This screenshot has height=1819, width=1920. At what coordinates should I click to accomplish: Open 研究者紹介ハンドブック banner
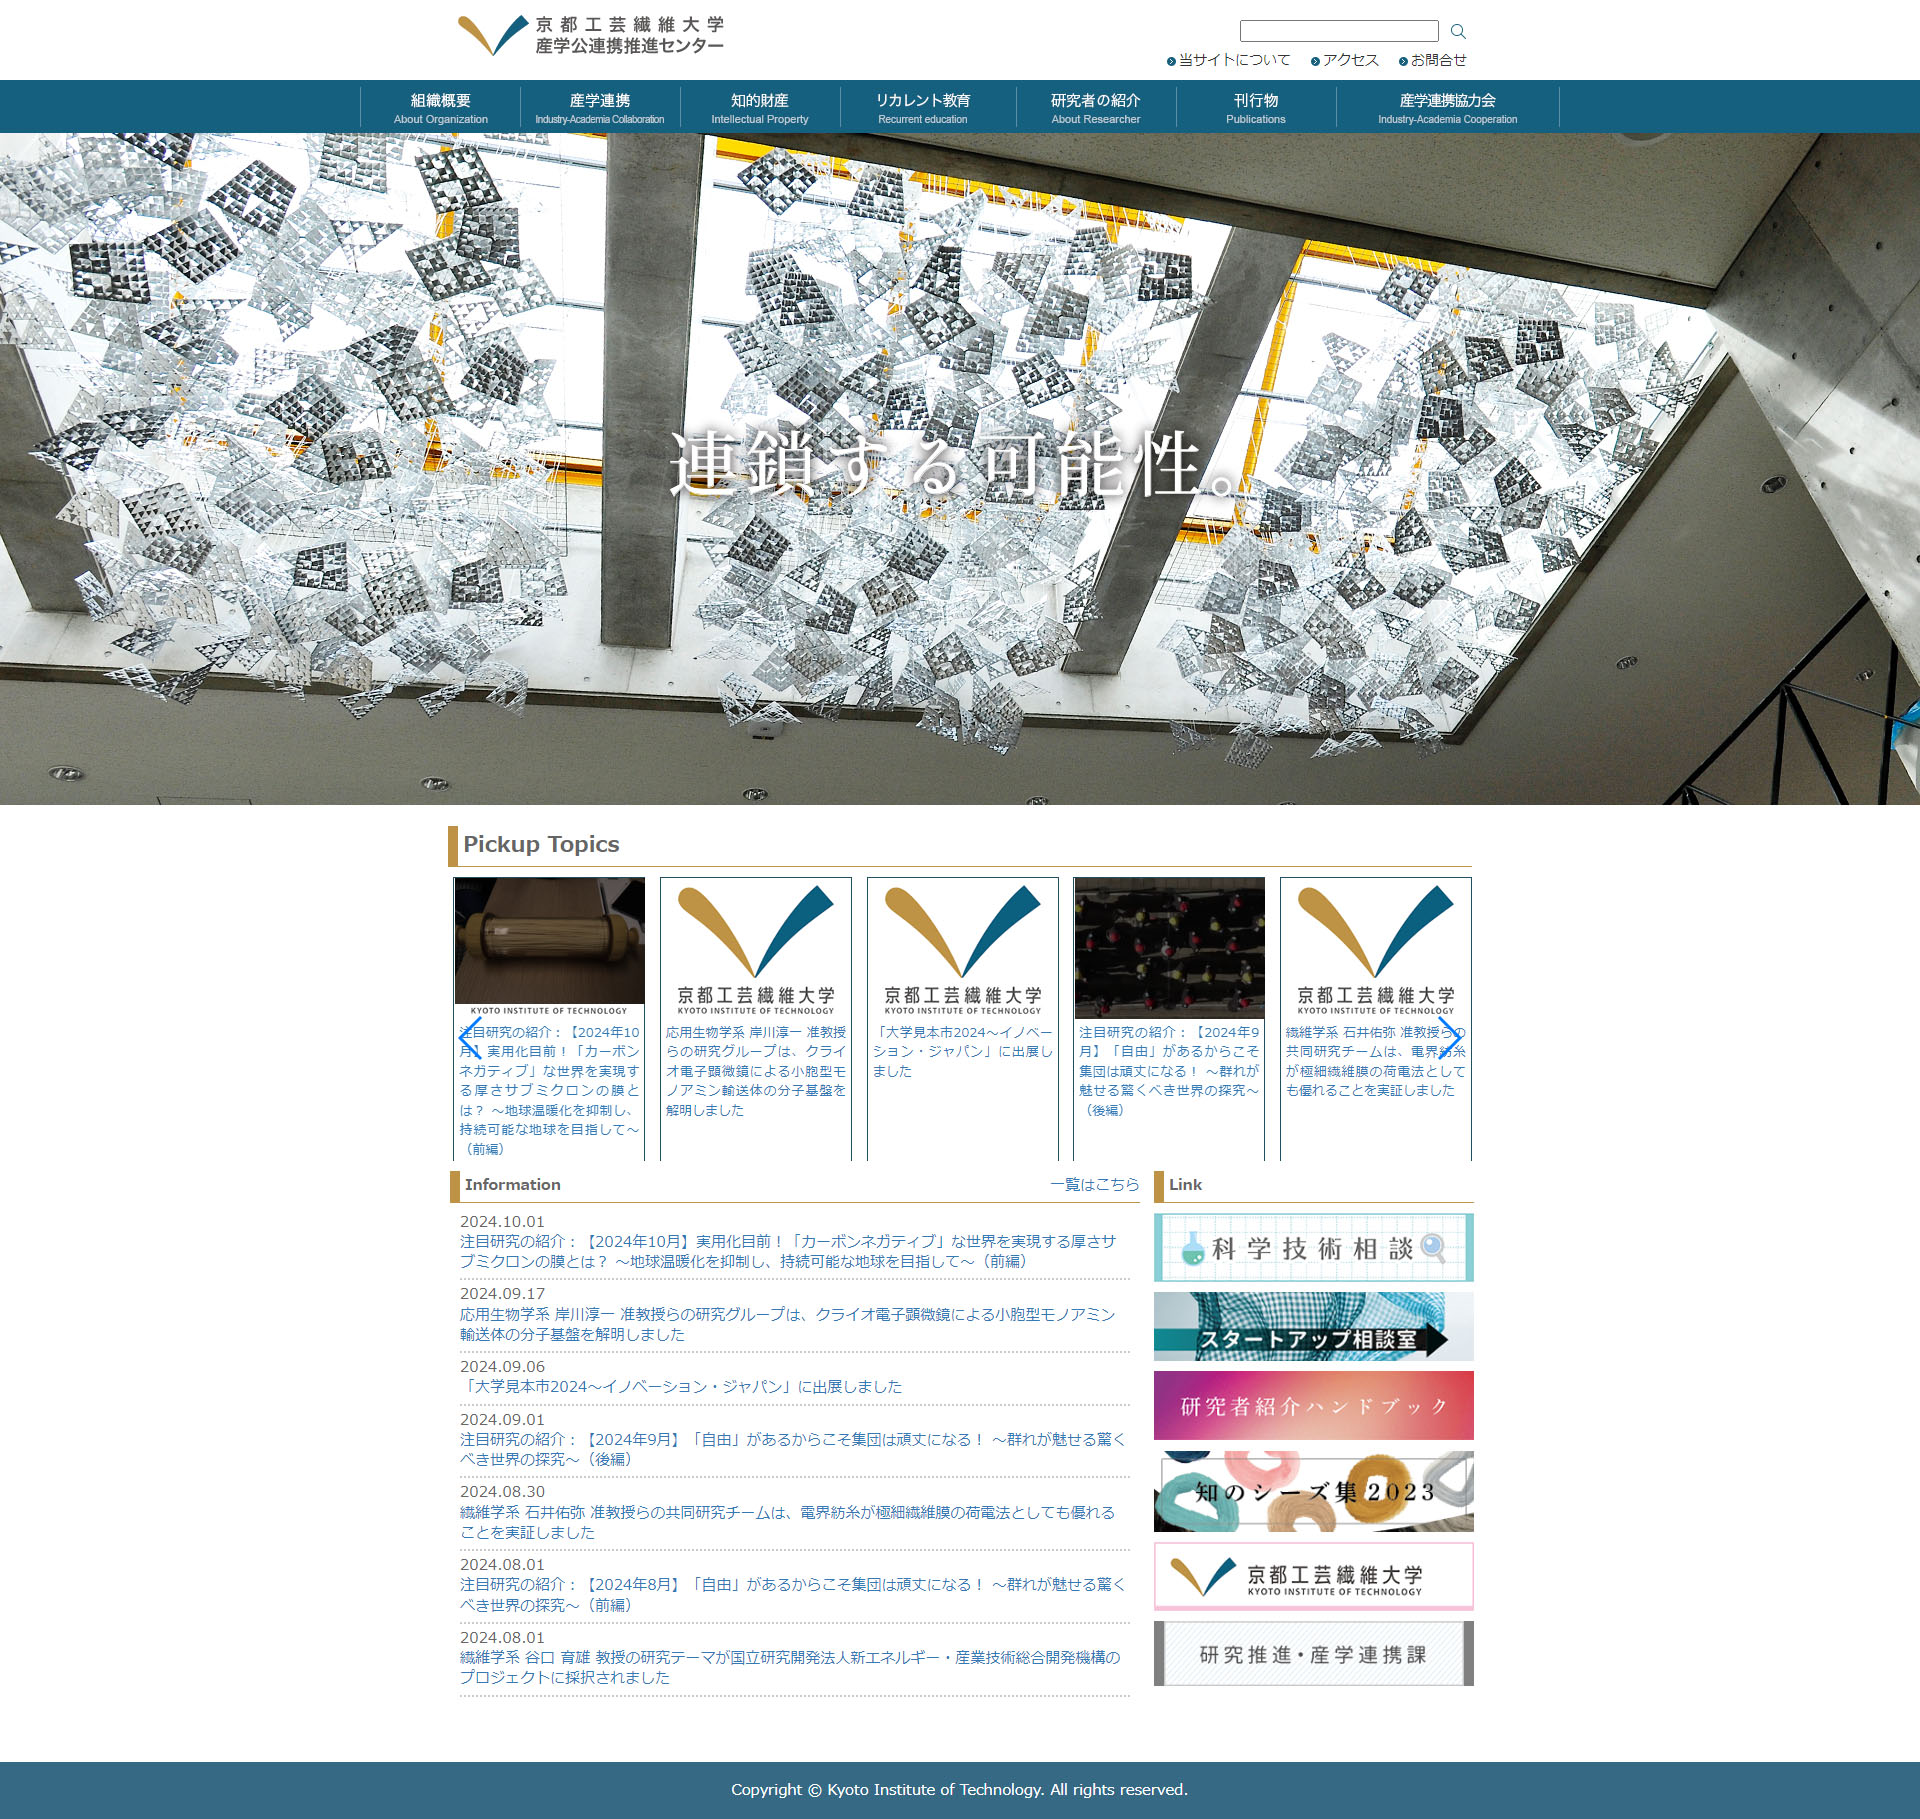pos(1313,1405)
